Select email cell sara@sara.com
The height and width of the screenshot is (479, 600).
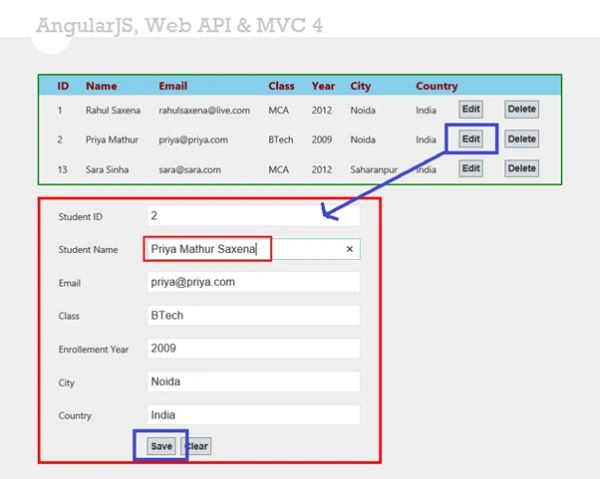click(190, 169)
